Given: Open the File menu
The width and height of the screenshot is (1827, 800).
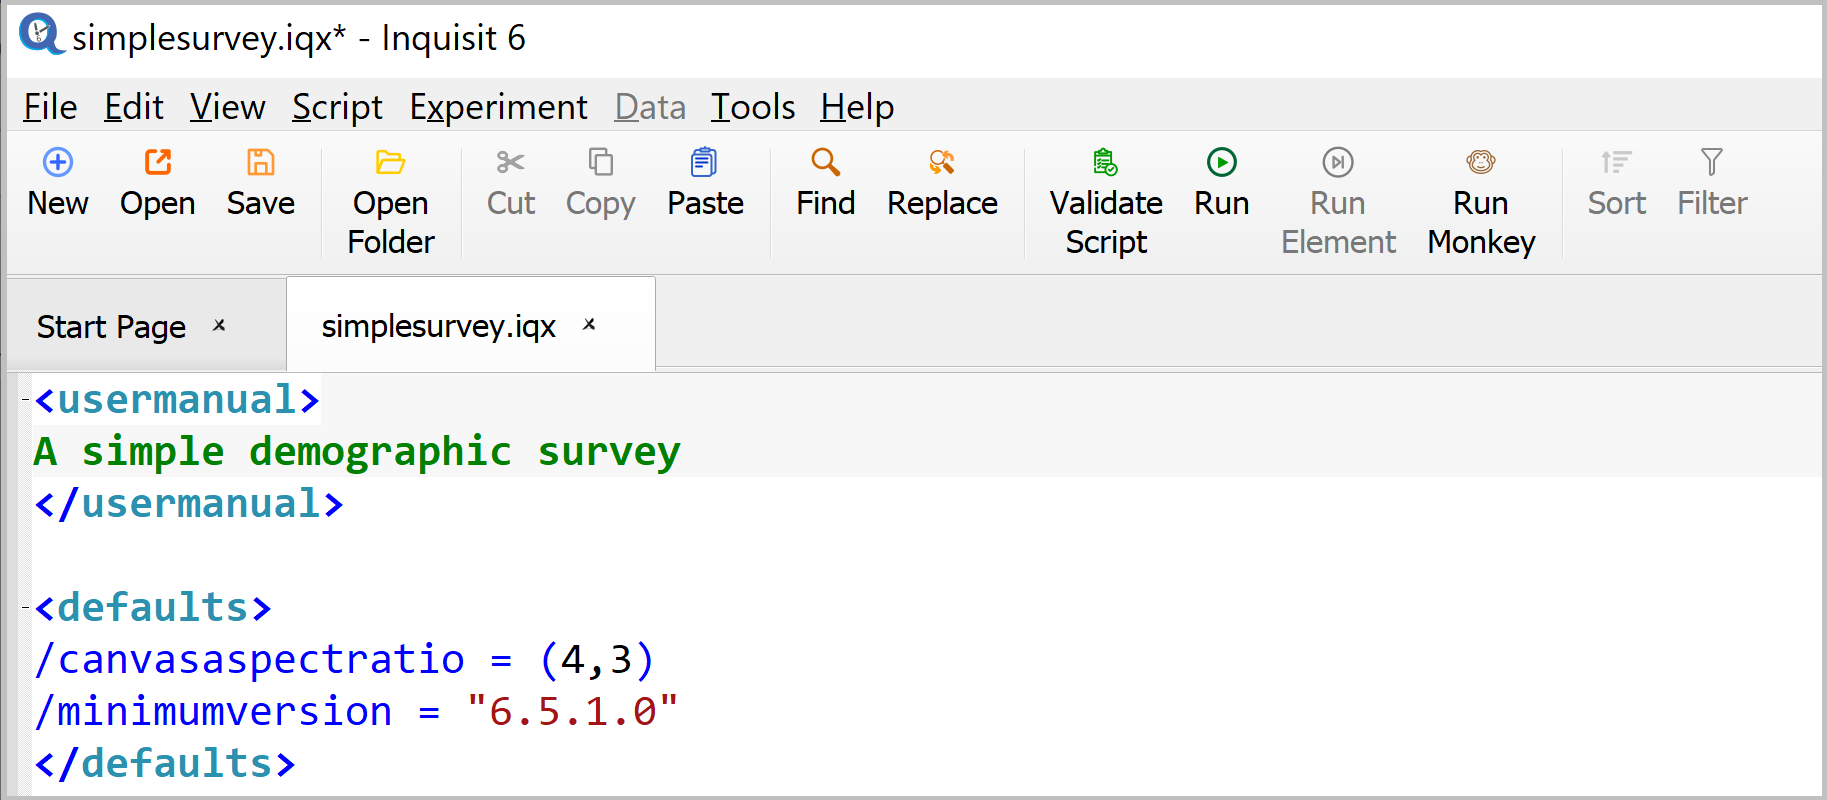Looking at the screenshot, I should [50, 106].
